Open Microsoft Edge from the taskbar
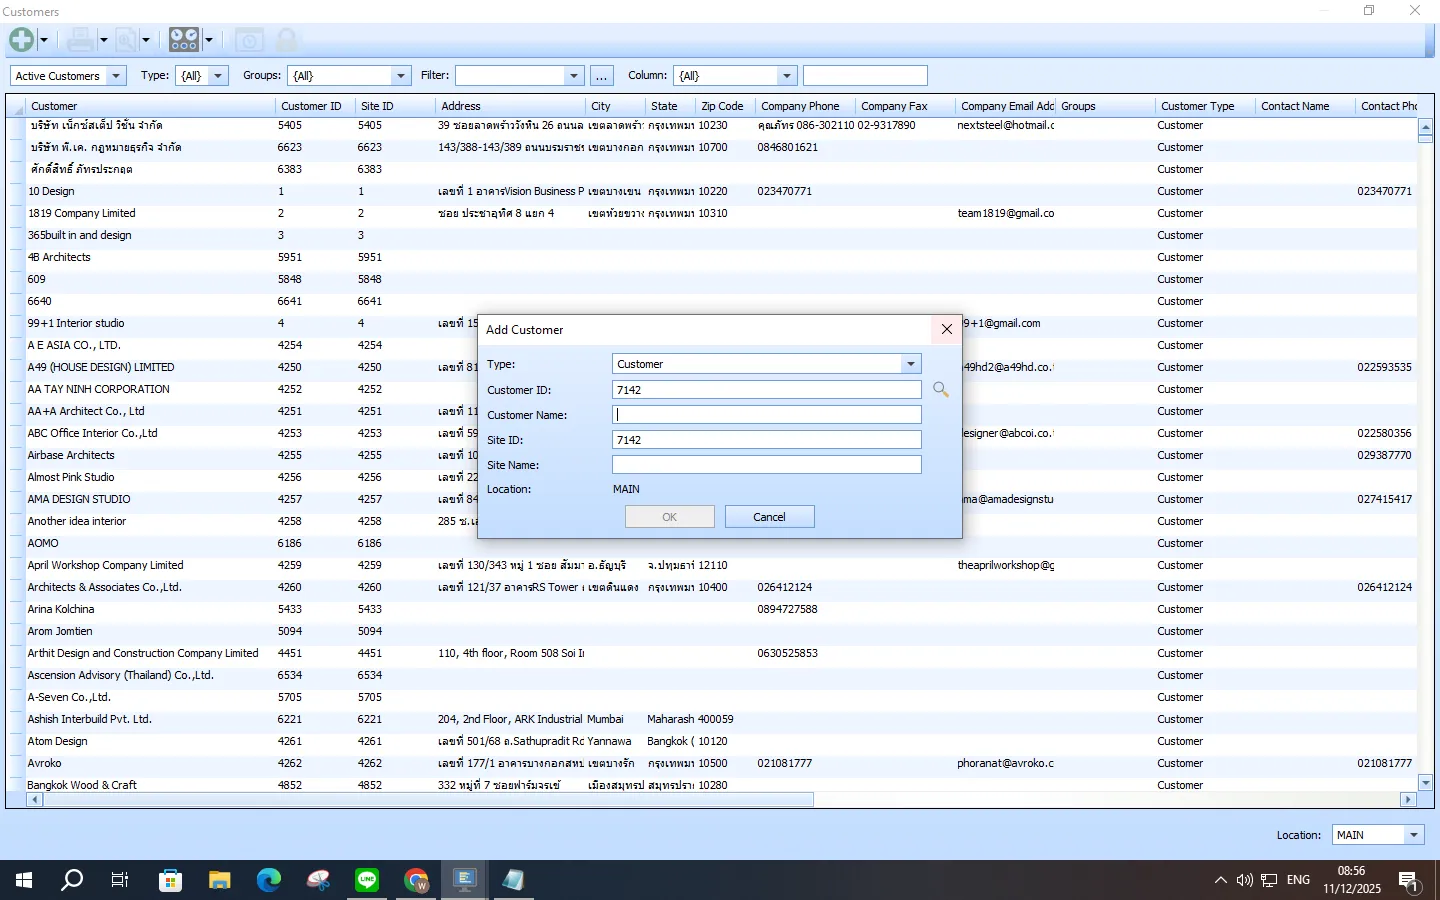 tap(268, 880)
